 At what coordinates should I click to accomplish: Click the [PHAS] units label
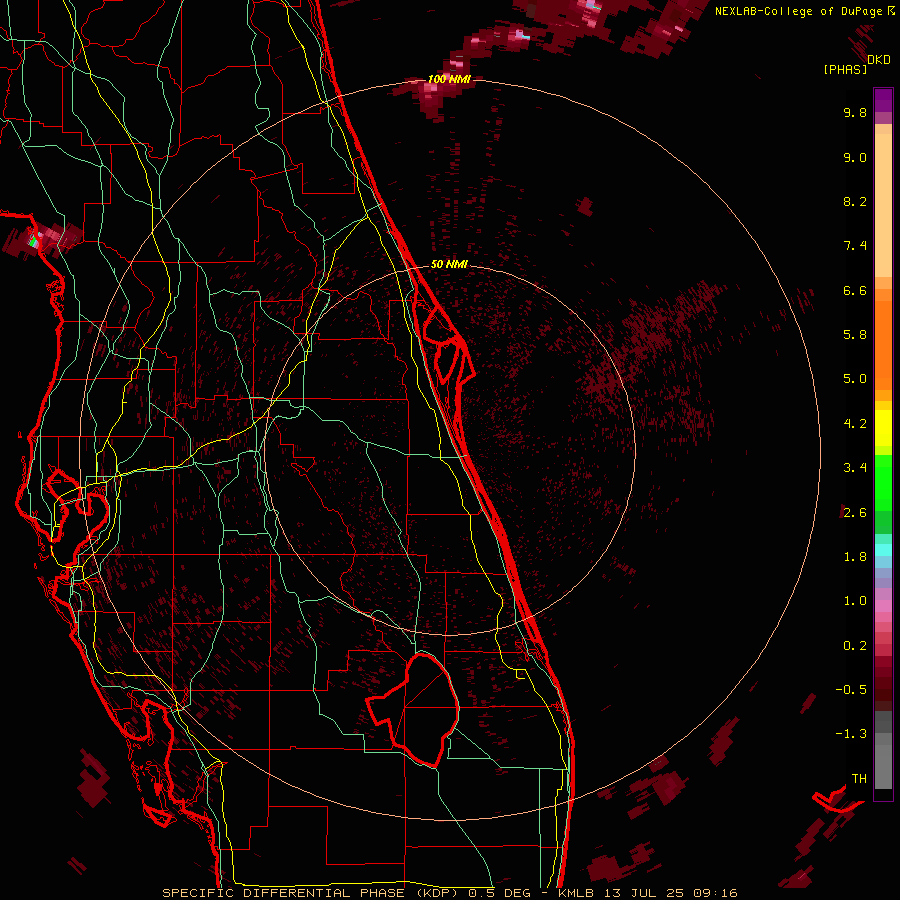845,69
